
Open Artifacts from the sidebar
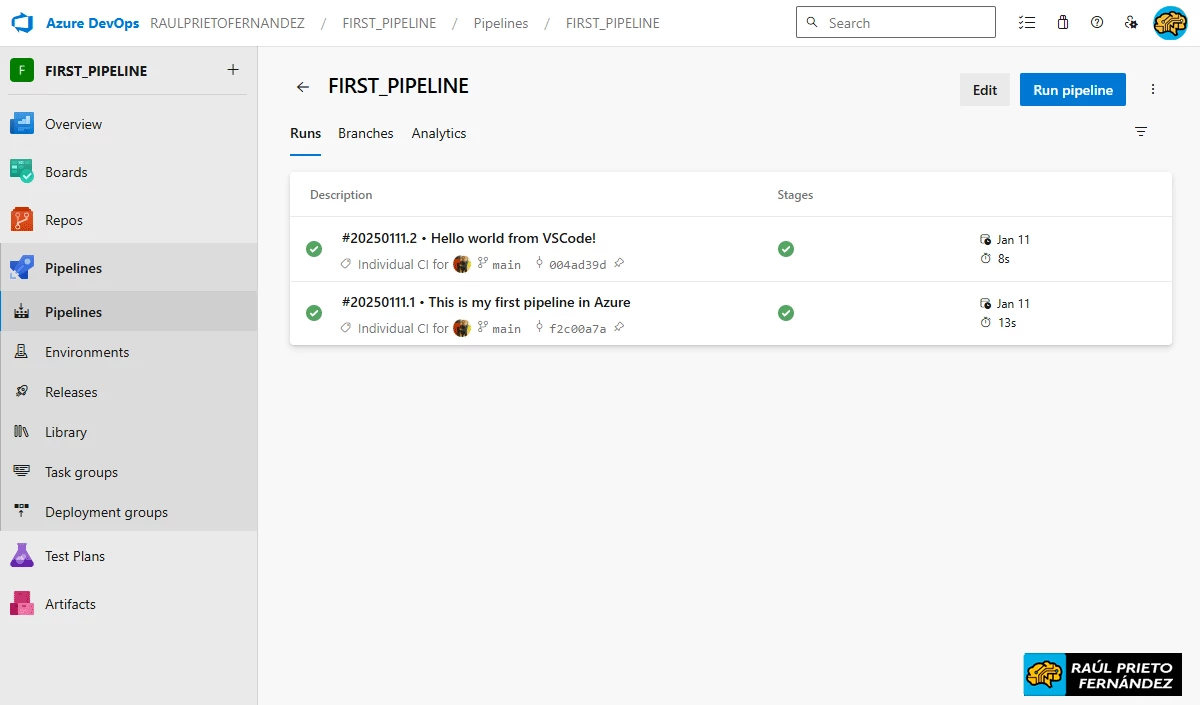pyautogui.click(x=70, y=603)
